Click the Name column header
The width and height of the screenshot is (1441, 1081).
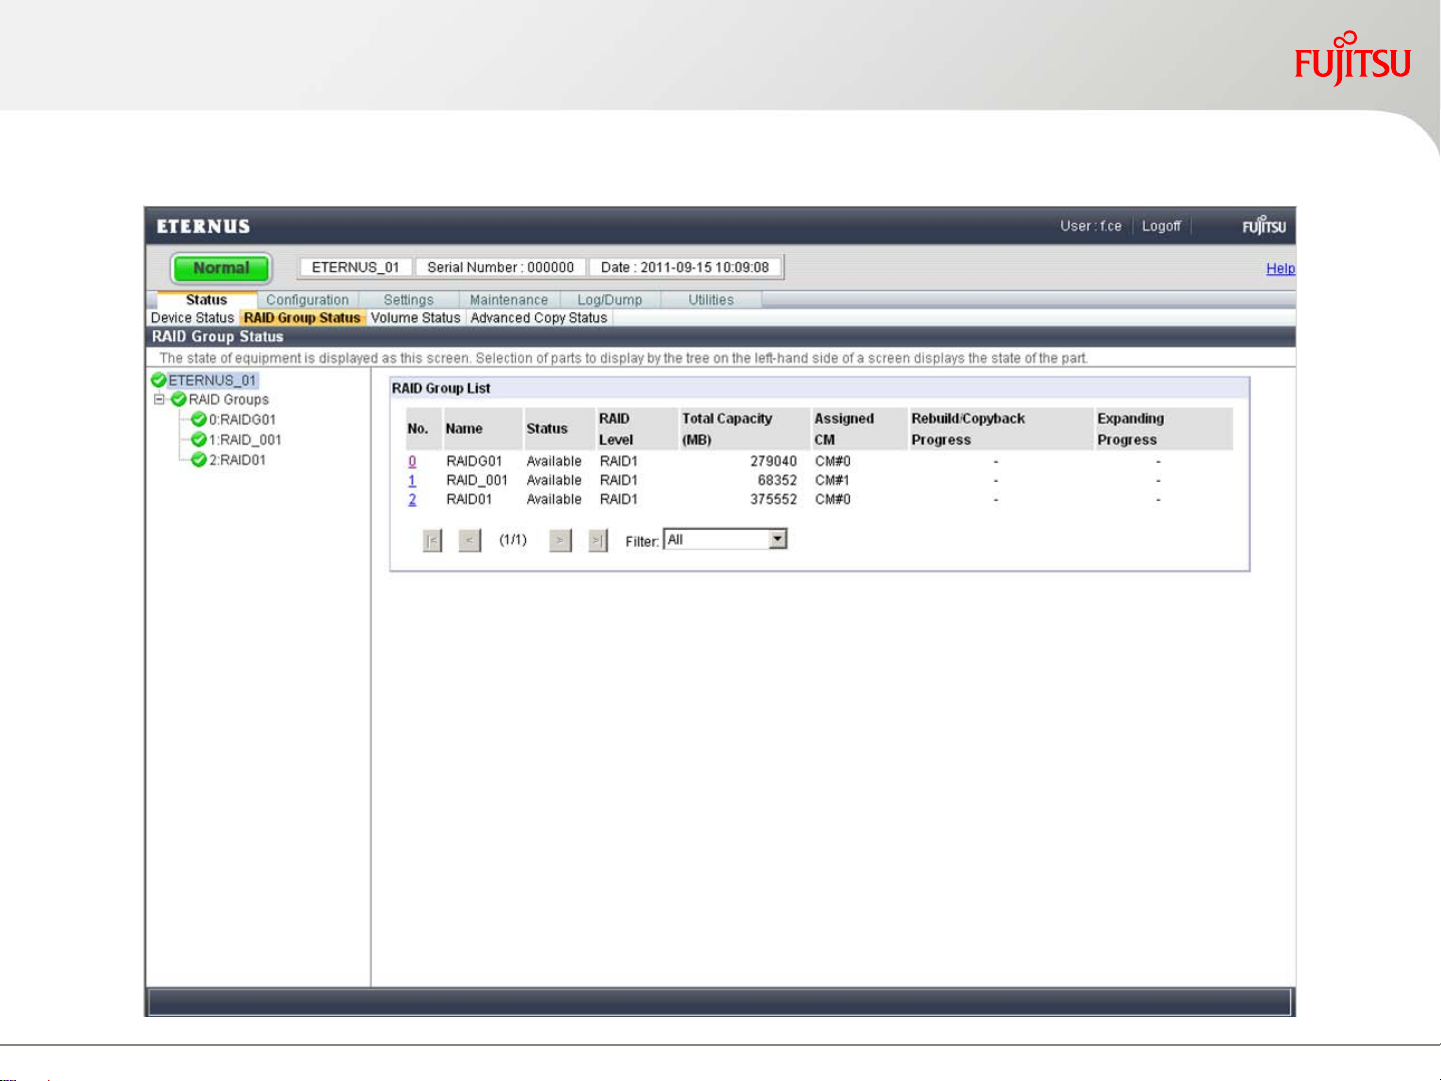point(464,429)
